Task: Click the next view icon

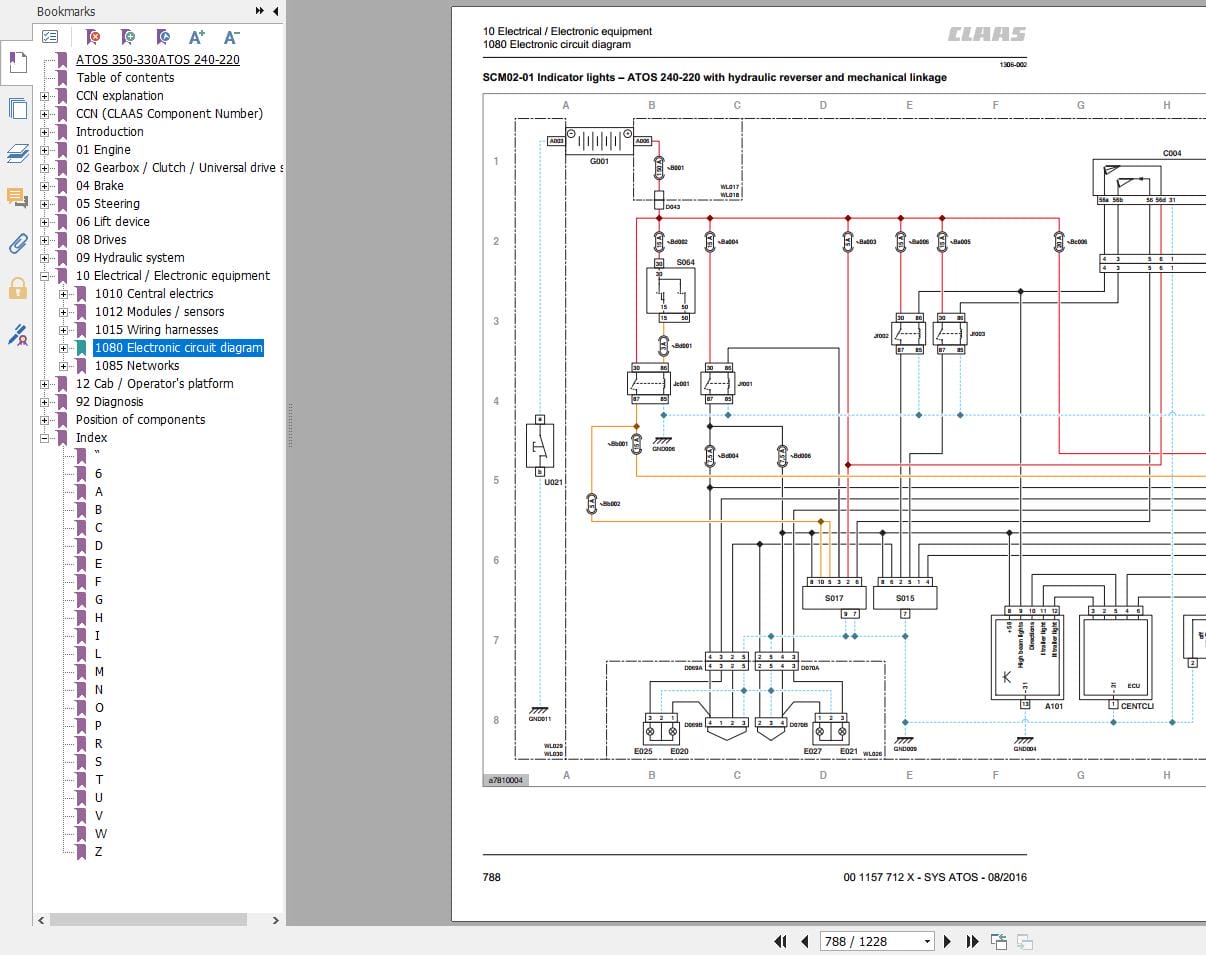Action: pos(1024,941)
